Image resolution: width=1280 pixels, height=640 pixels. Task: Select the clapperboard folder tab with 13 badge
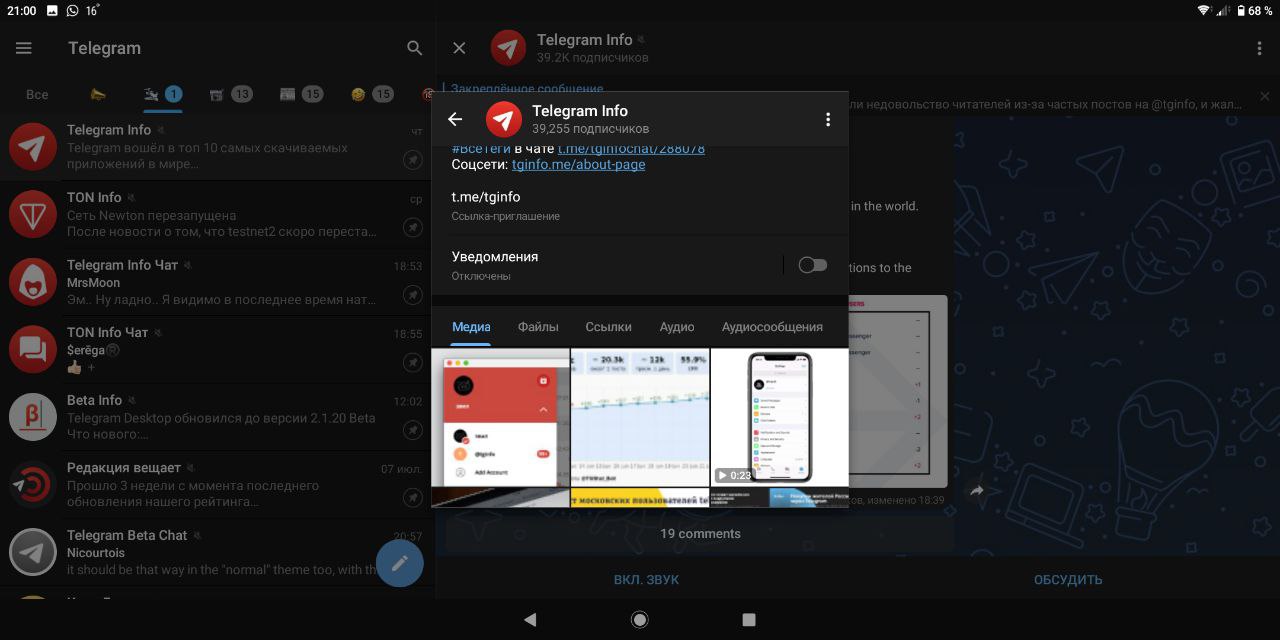click(230, 94)
